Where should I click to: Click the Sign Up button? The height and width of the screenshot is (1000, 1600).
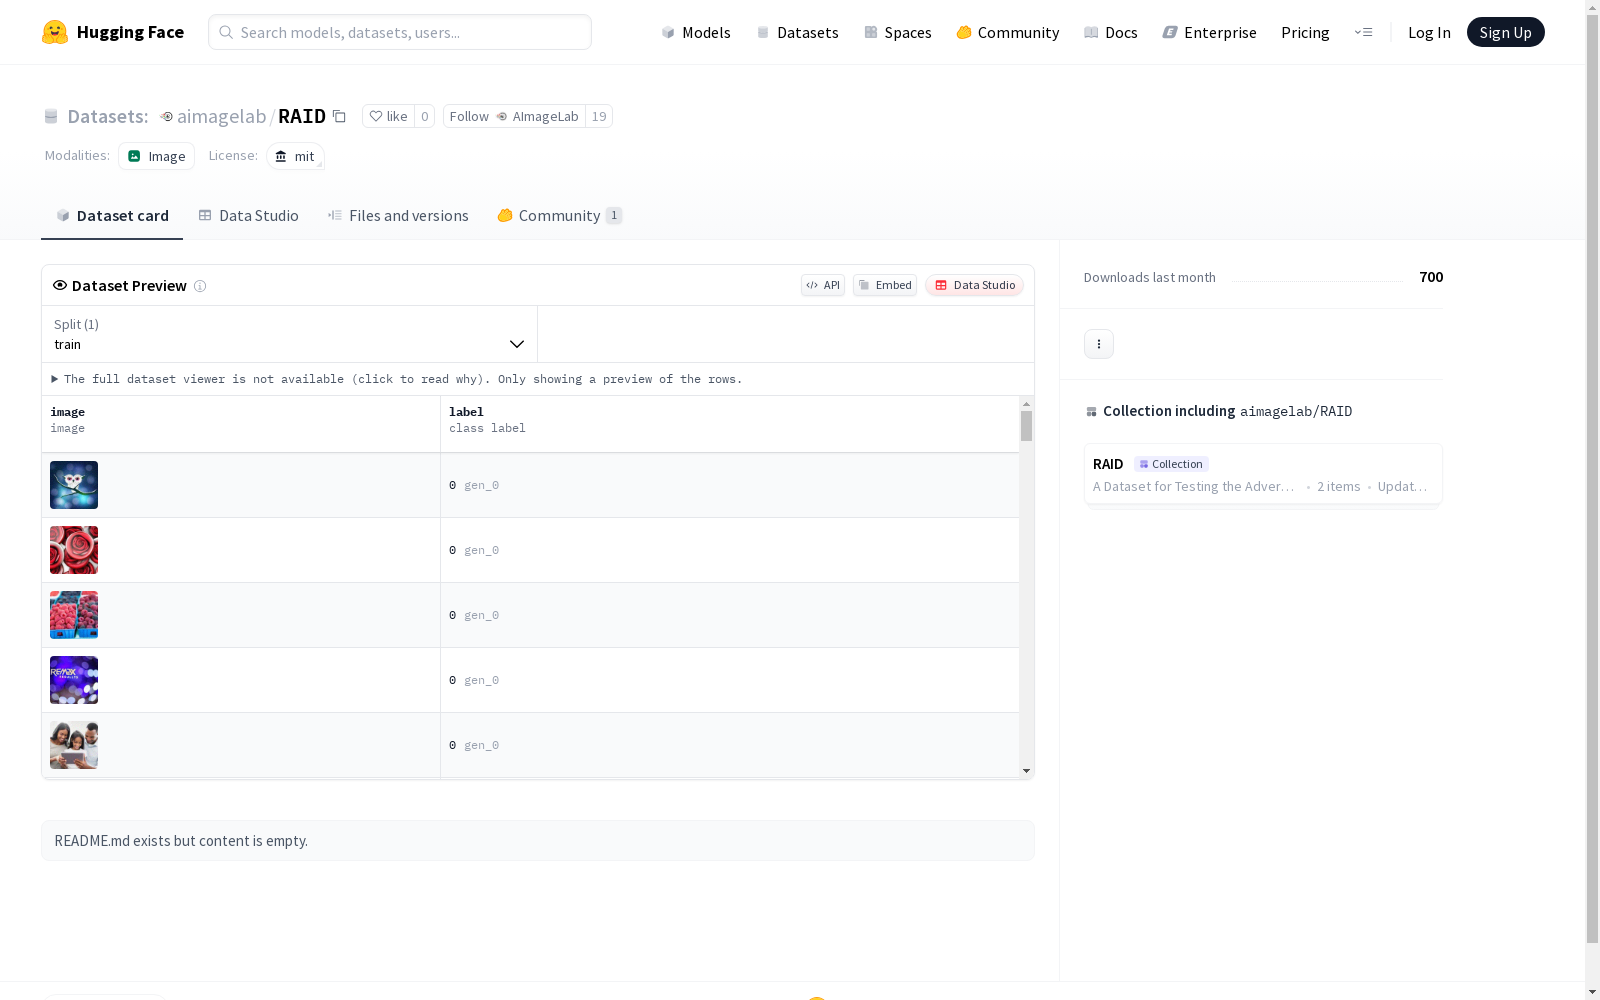coord(1506,32)
